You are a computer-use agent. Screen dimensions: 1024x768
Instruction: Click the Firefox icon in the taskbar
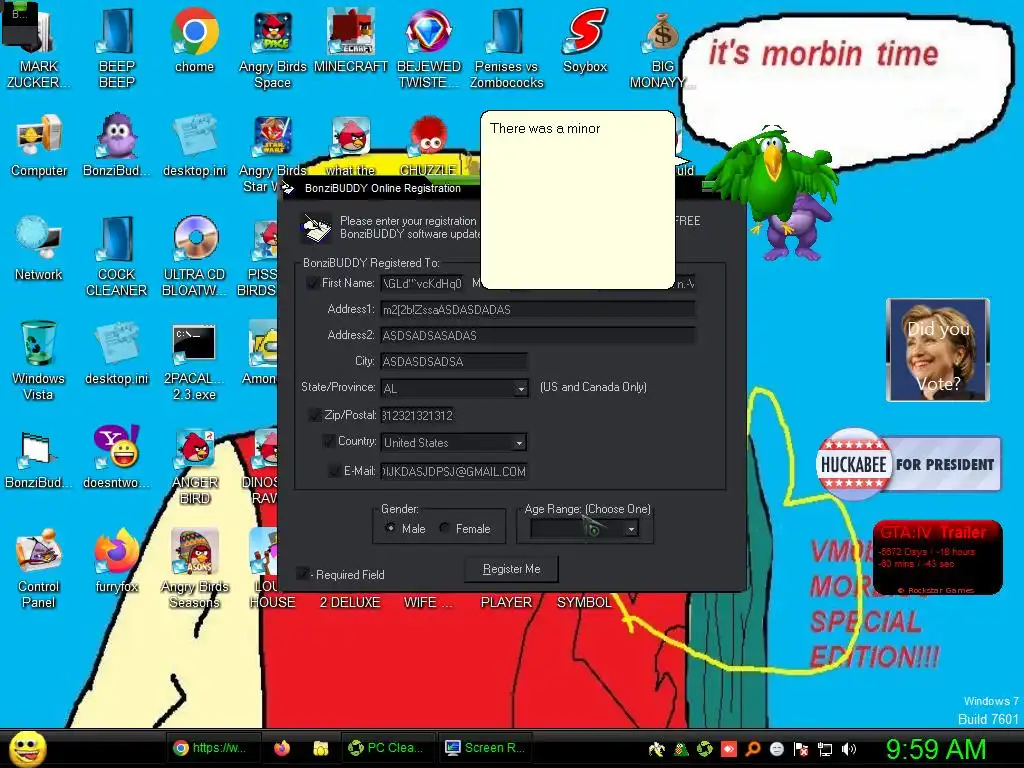[281, 748]
